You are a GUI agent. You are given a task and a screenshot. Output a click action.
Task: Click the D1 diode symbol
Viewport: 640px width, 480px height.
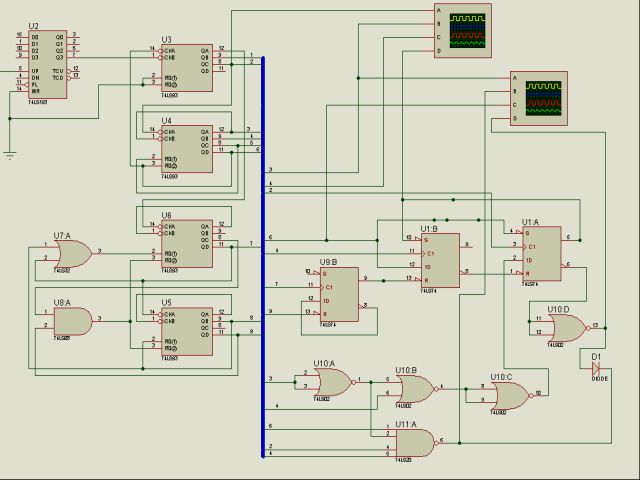597,369
